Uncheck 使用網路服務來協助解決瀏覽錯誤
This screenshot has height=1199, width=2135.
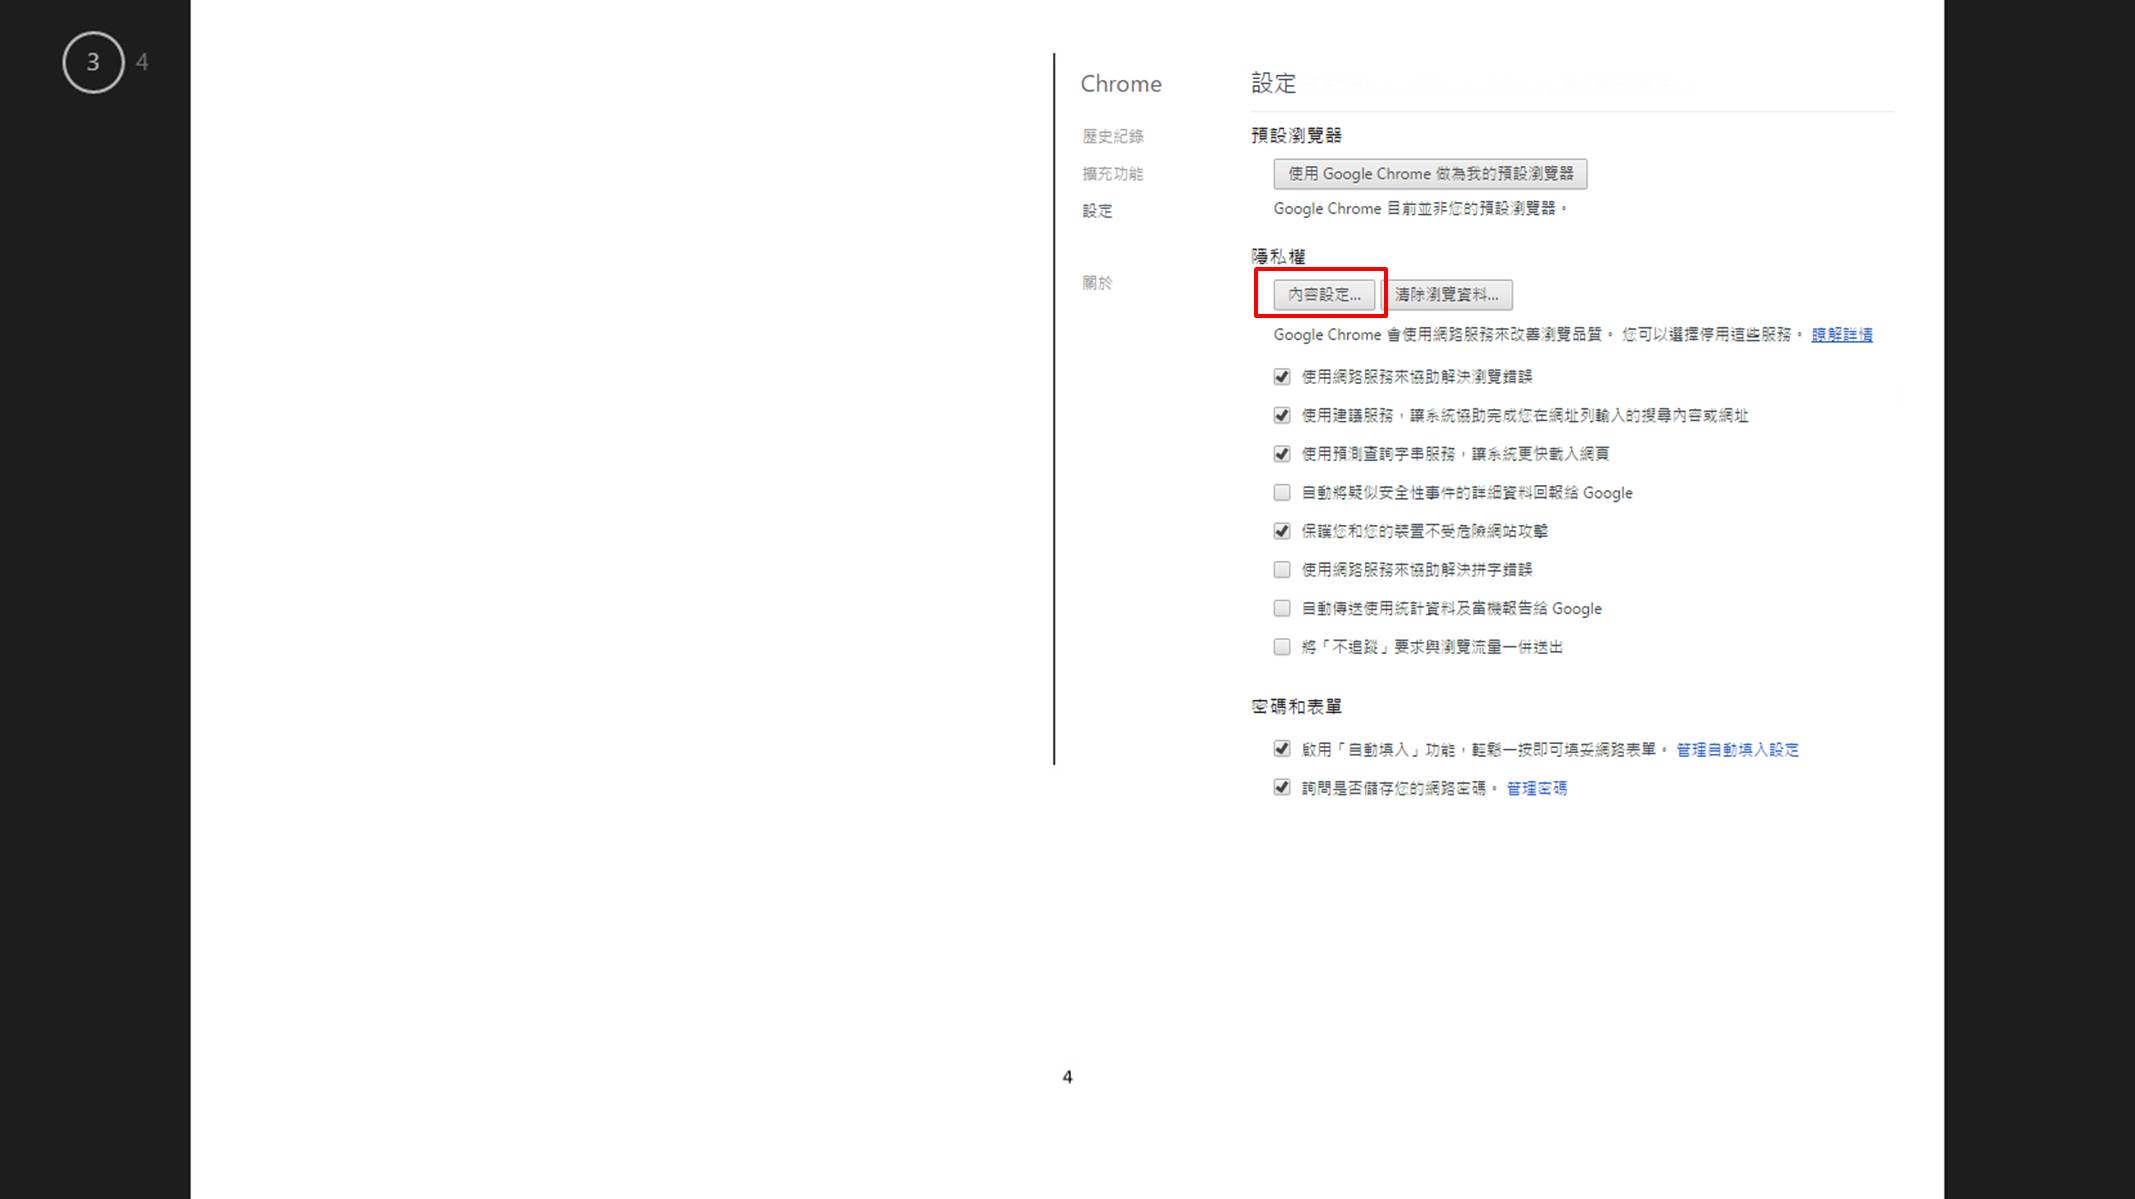pyautogui.click(x=1282, y=377)
